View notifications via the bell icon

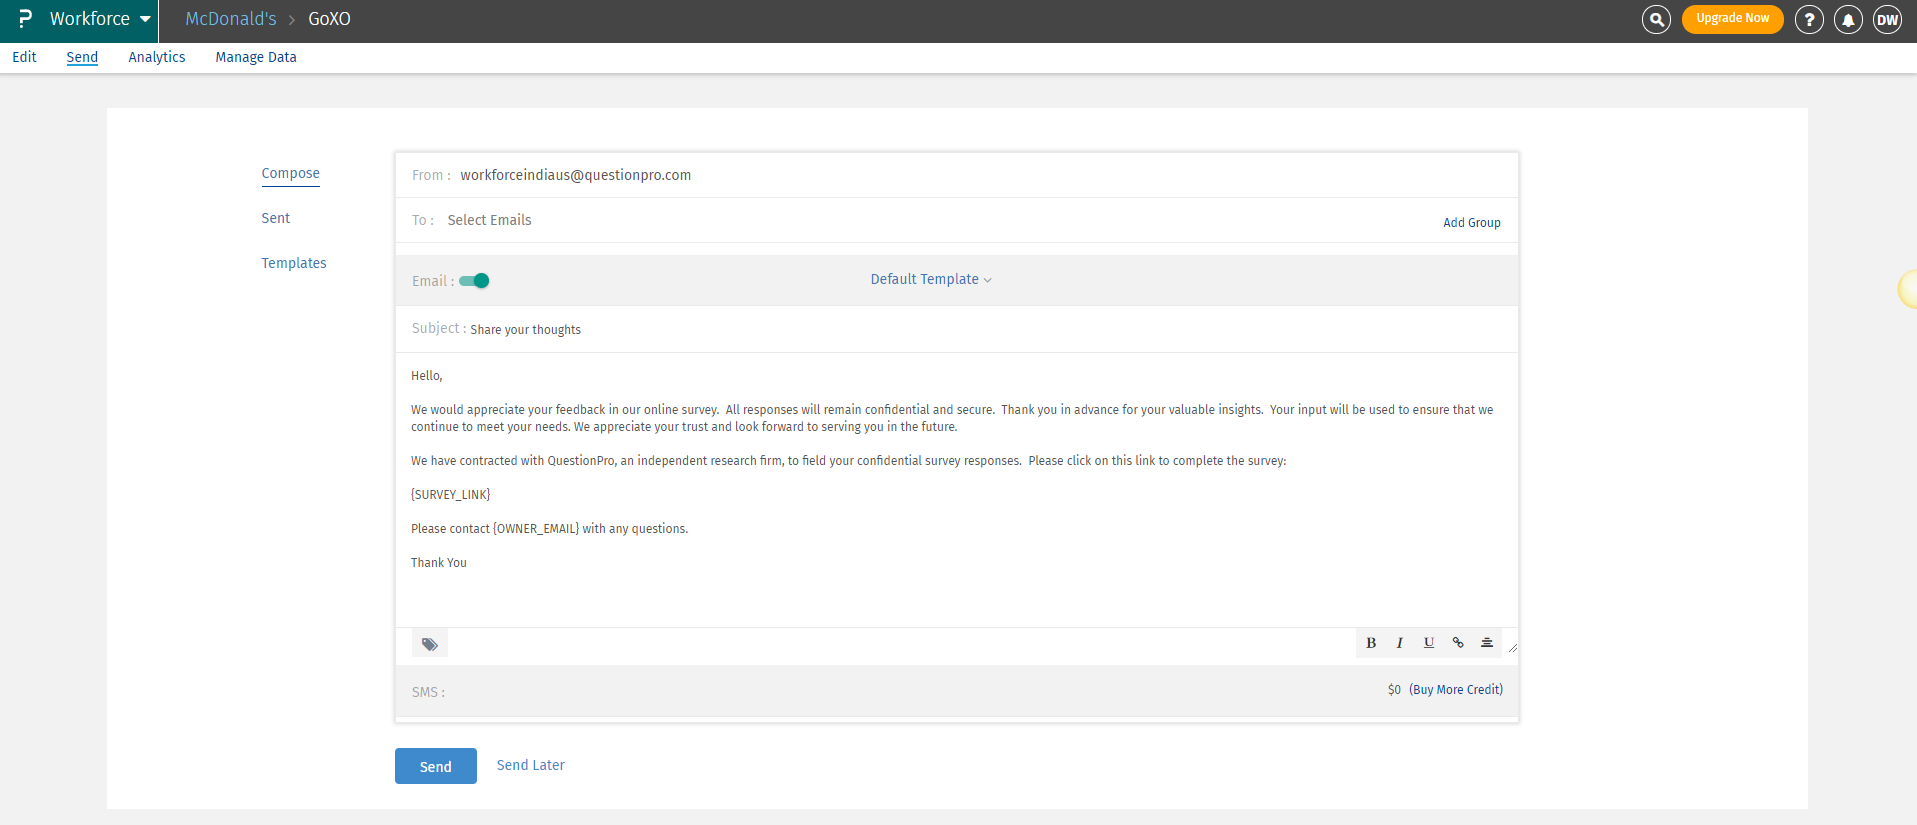coord(1848,19)
